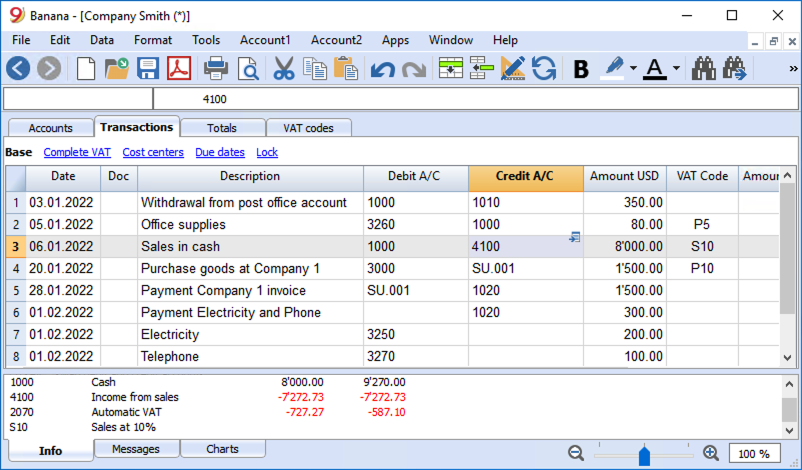Save the file with floppy disk icon
The height and width of the screenshot is (470, 802).
pos(148,69)
